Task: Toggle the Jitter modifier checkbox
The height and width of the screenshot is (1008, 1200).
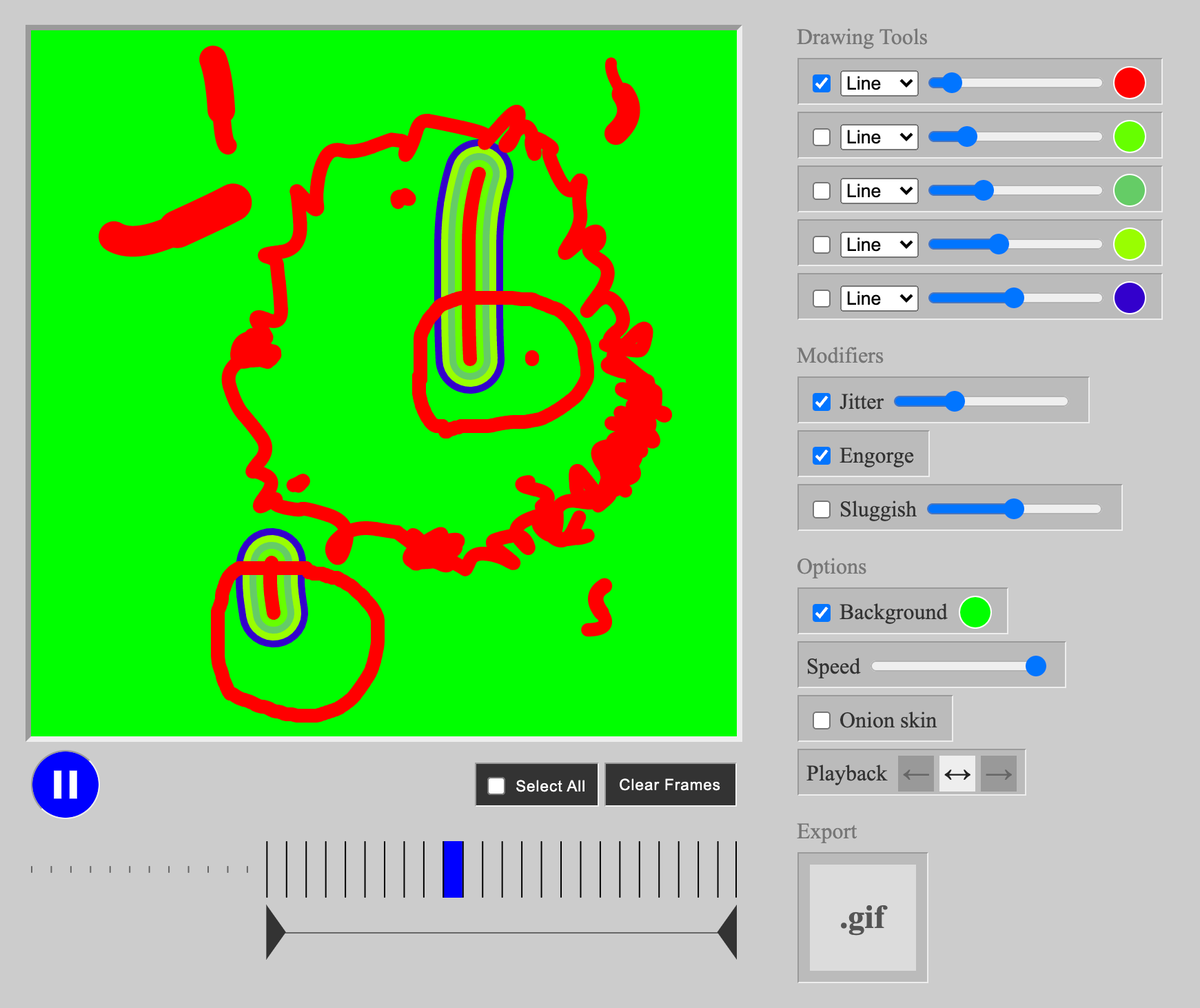Action: [822, 402]
